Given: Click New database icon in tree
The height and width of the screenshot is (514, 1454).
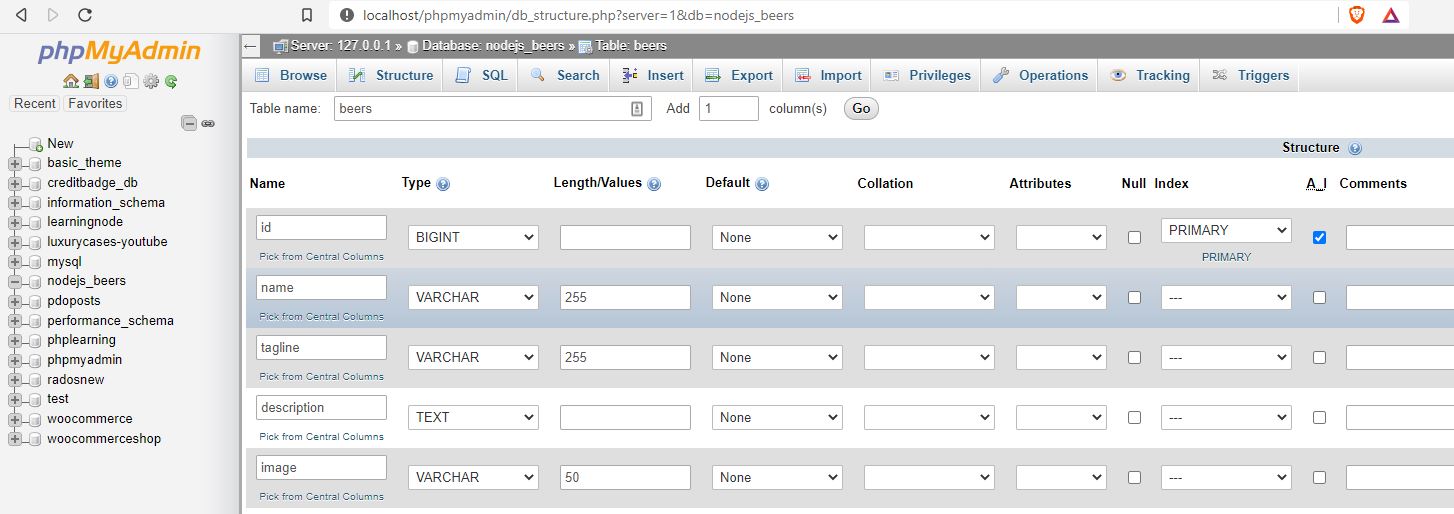Looking at the screenshot, I should [36, 144].
